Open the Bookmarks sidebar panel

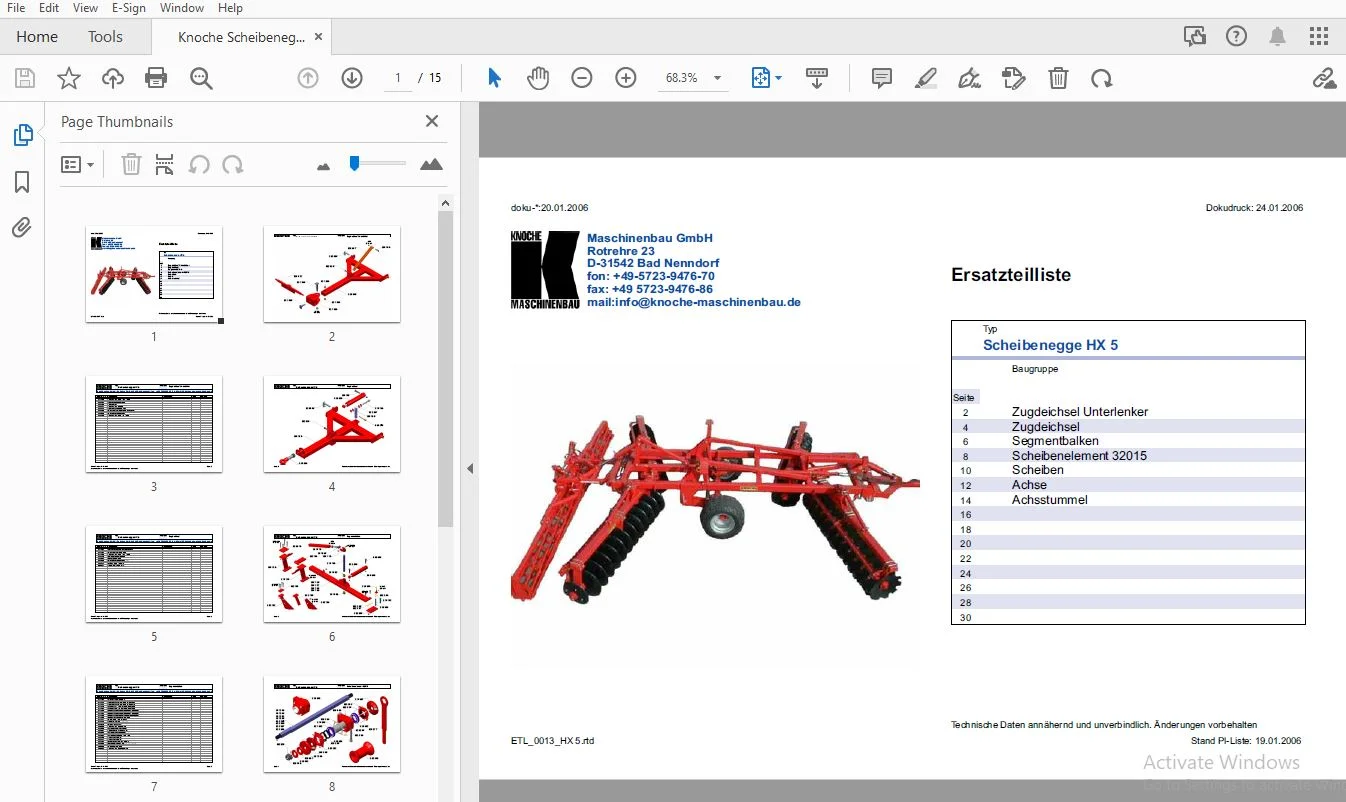pos(22,181)
